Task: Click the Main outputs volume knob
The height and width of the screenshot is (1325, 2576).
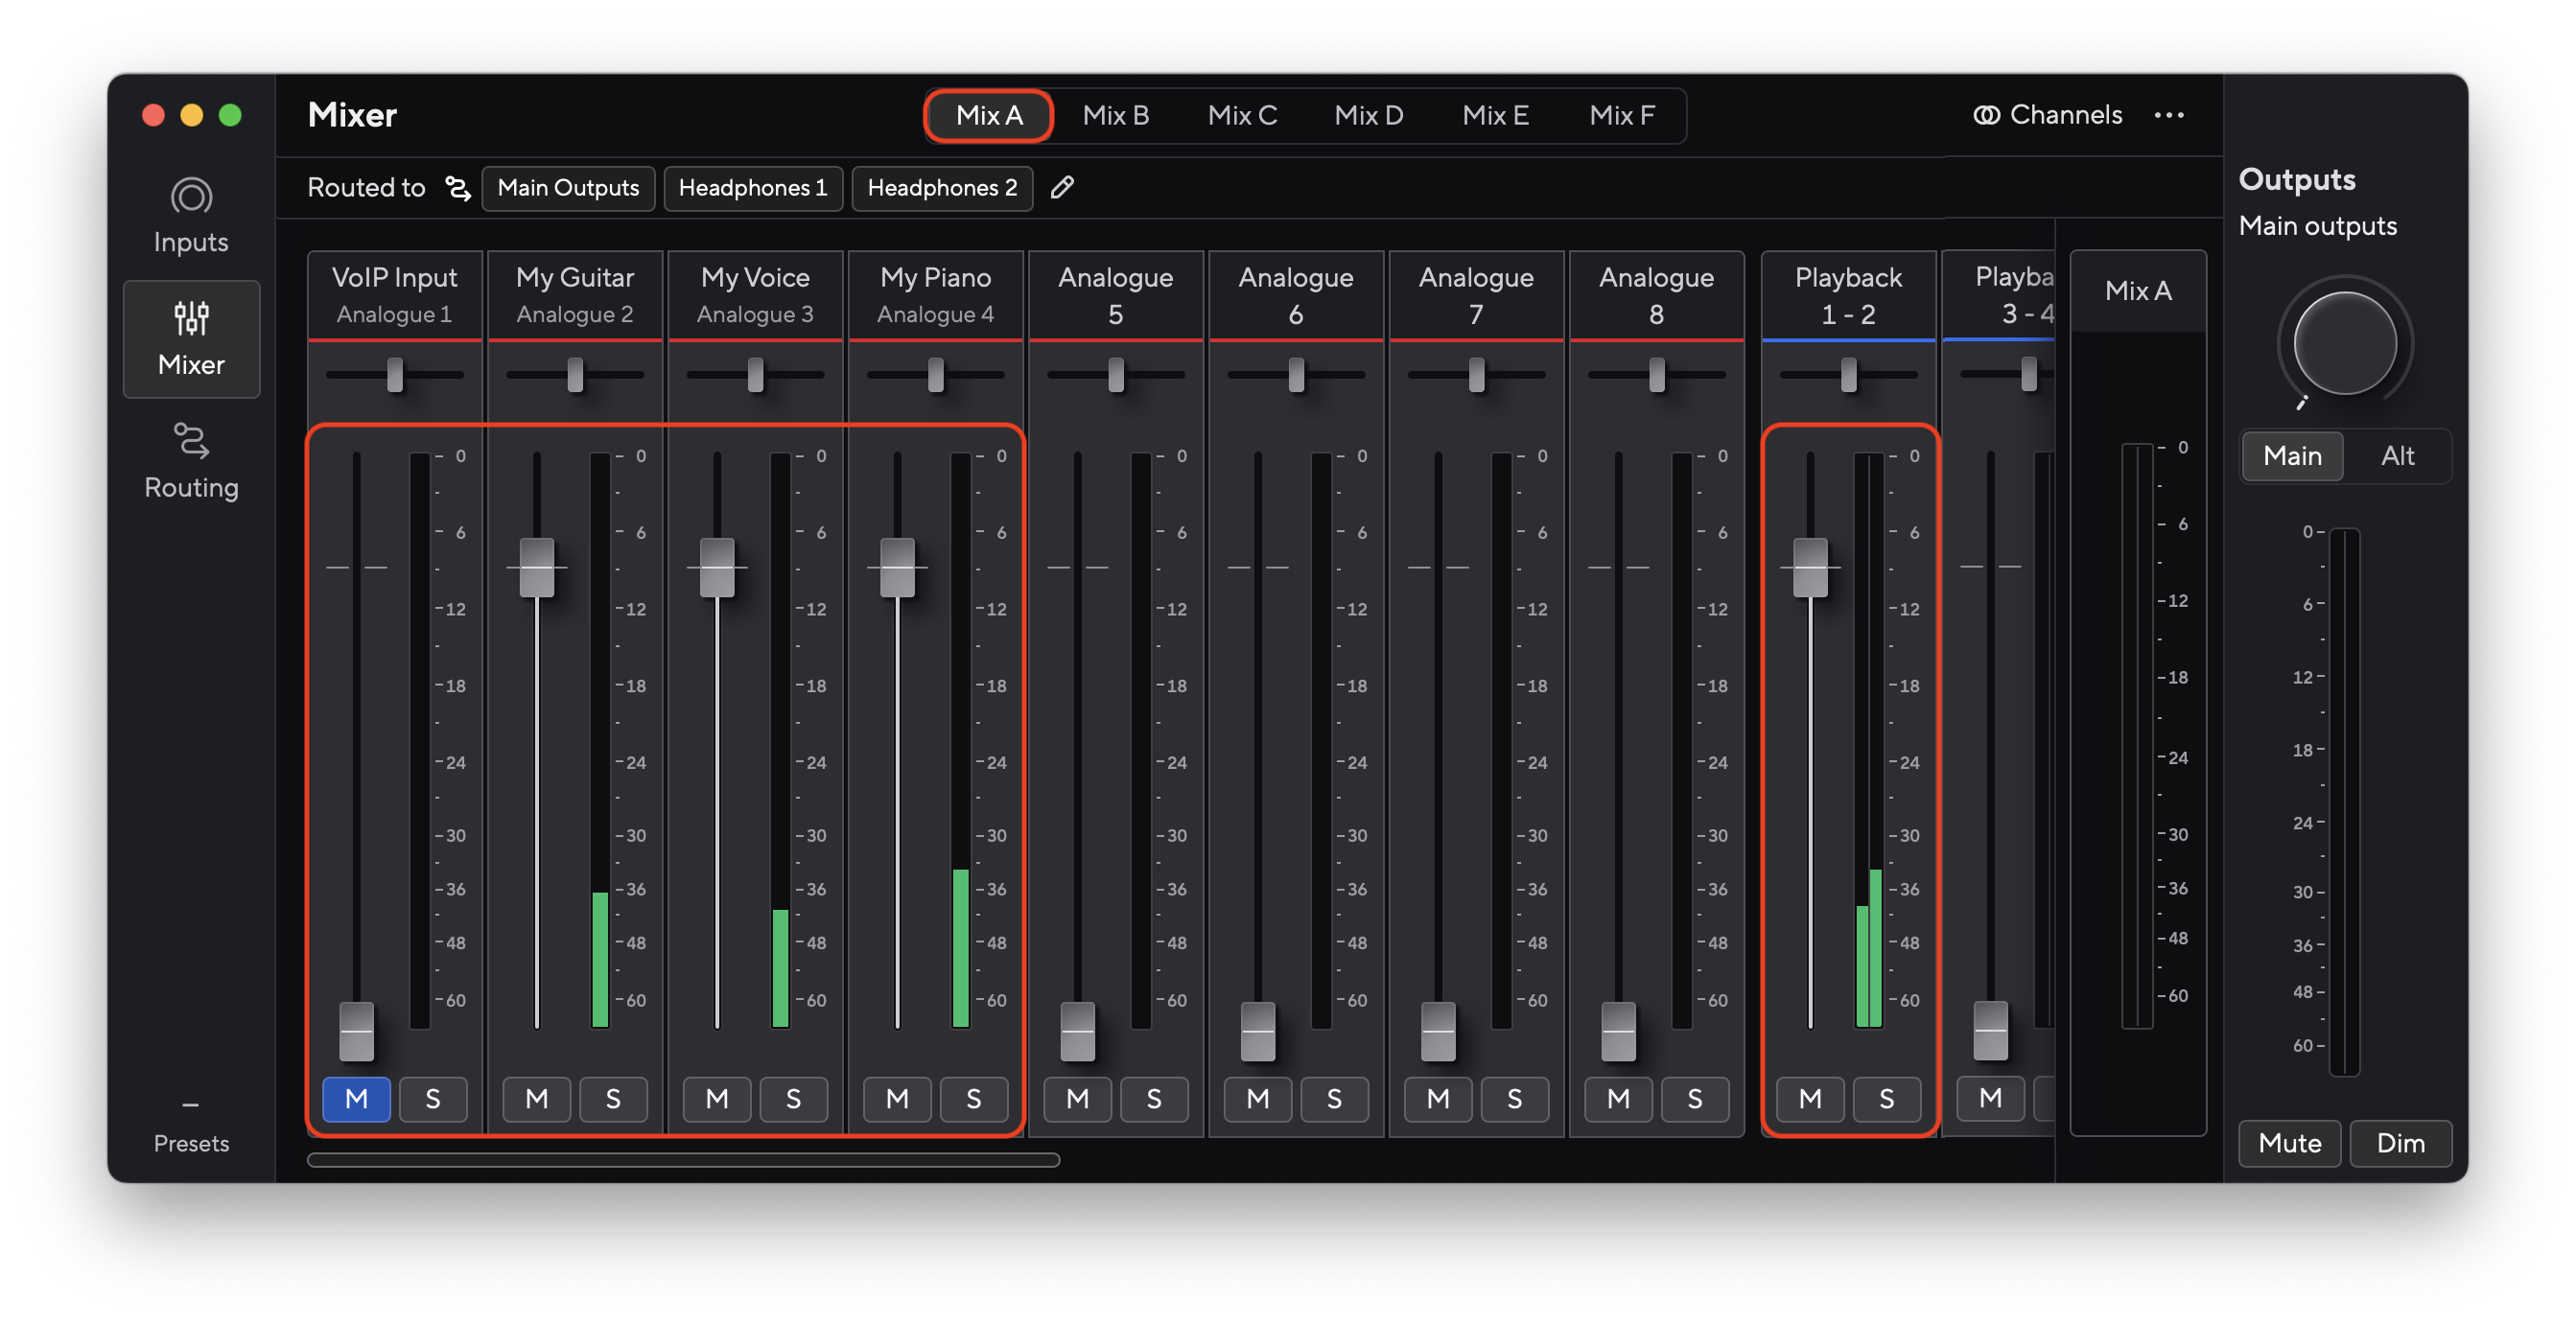Action: 2344,343
